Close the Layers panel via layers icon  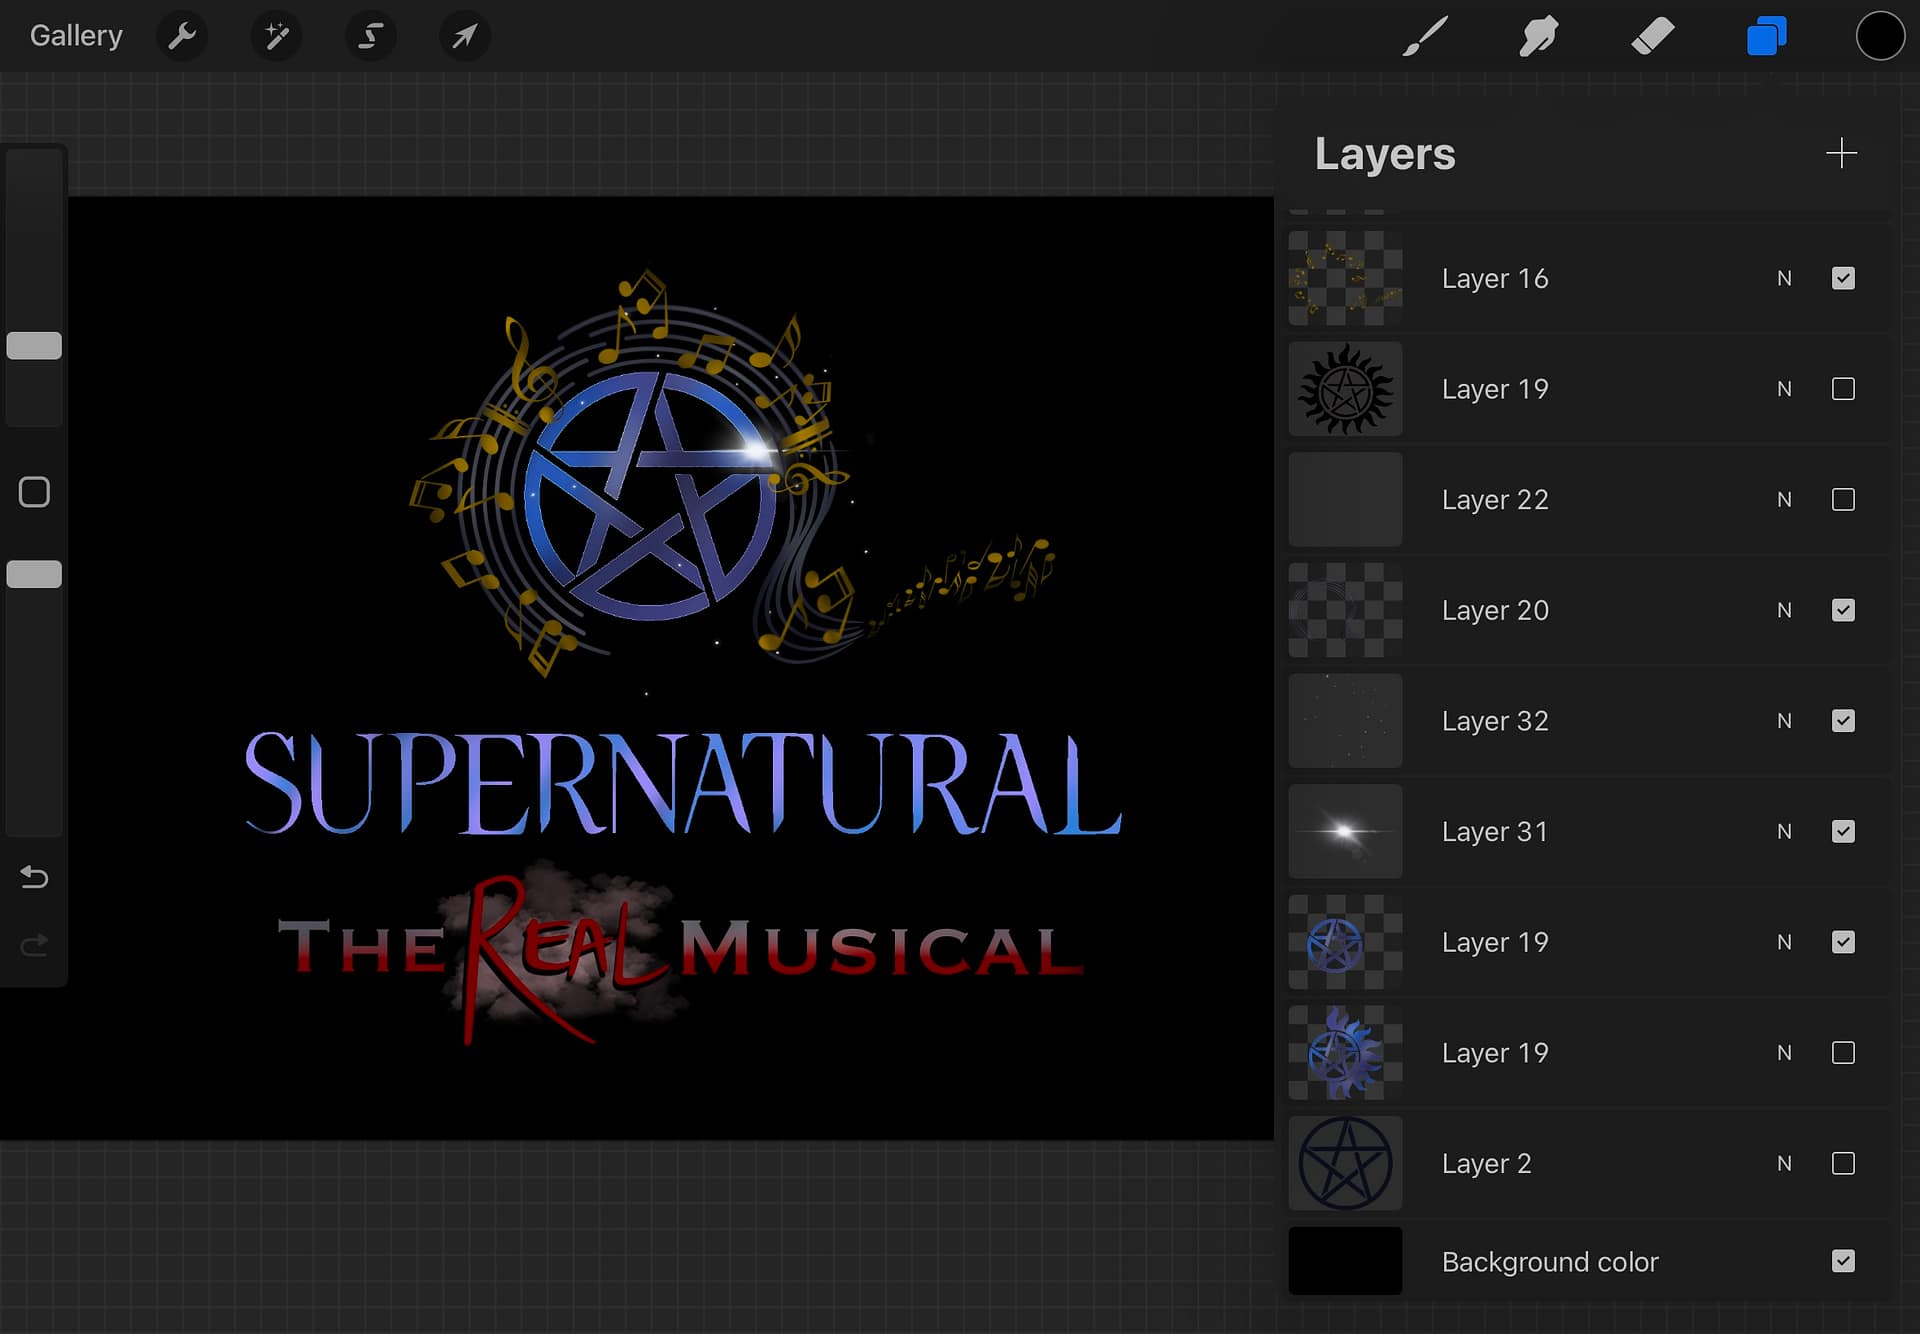1766,37
